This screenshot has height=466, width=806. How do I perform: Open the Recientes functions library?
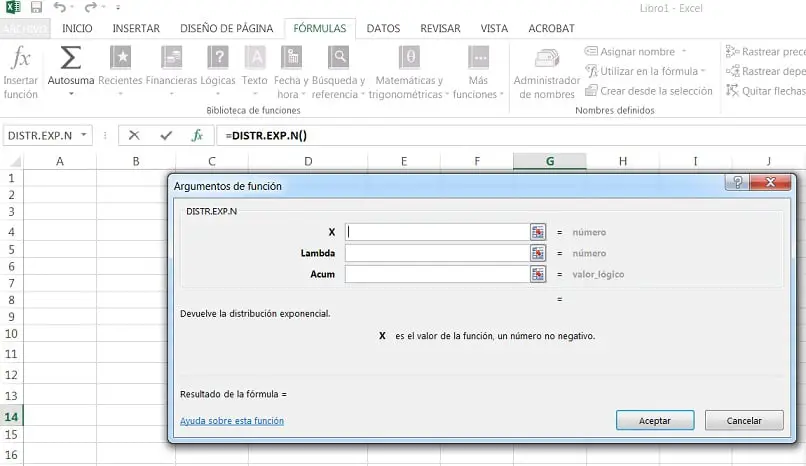coord(120,71)
